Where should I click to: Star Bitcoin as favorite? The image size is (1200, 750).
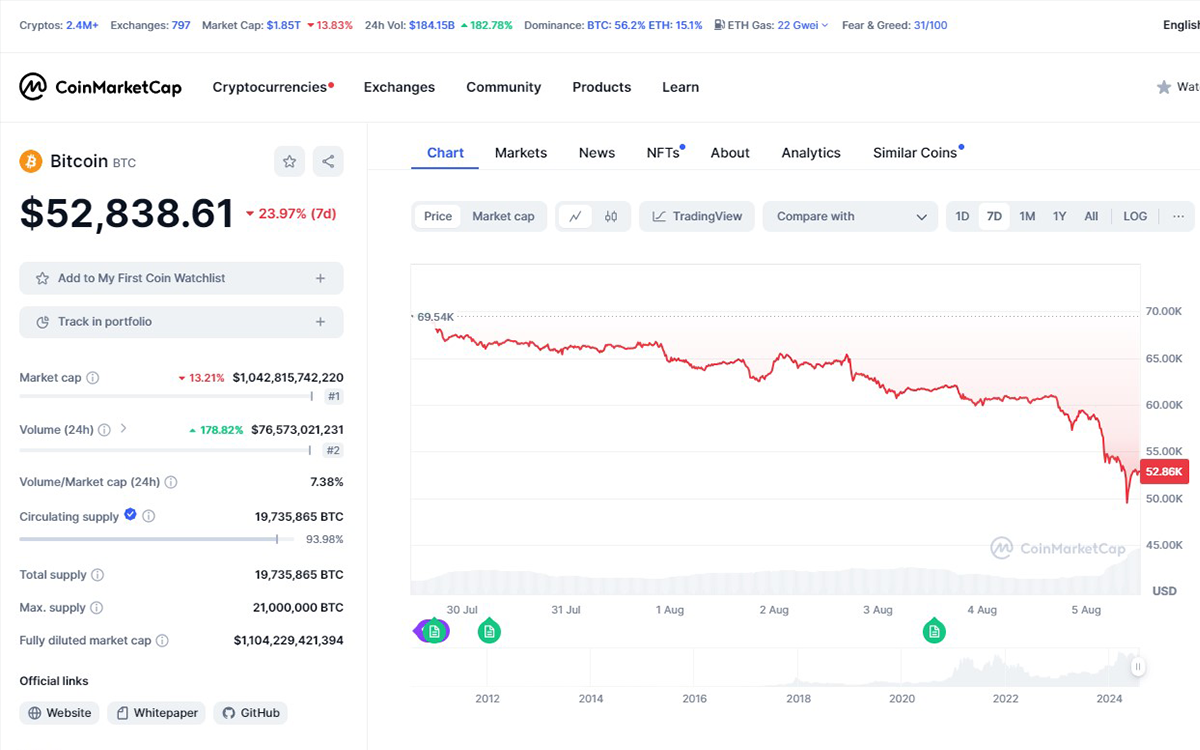[289, 161]
